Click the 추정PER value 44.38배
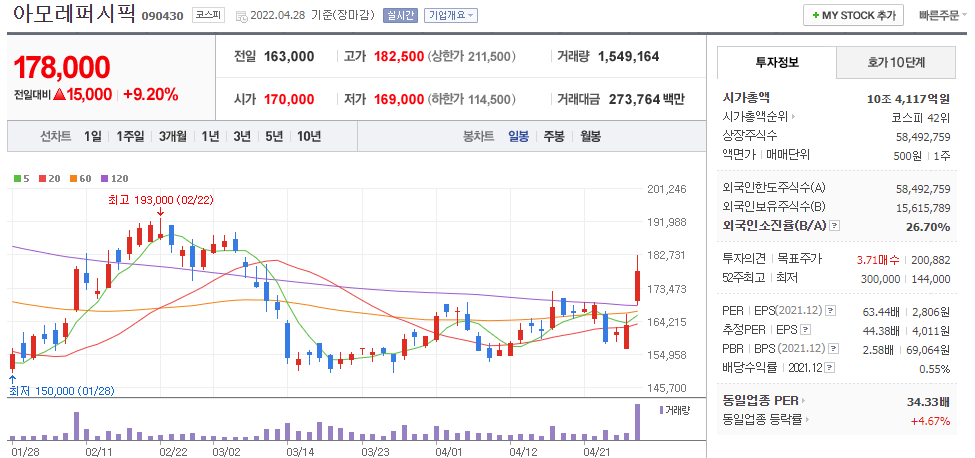The height and width of the screenshot is (458, 975). pos(881,329)
